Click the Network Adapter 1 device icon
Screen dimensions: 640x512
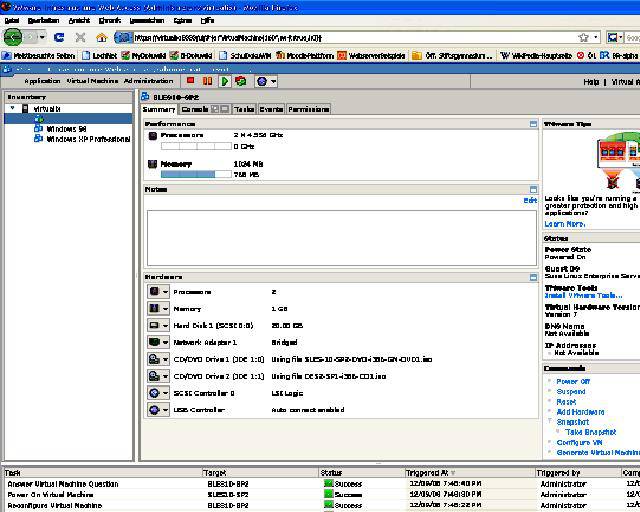click(x=155, y=342)
